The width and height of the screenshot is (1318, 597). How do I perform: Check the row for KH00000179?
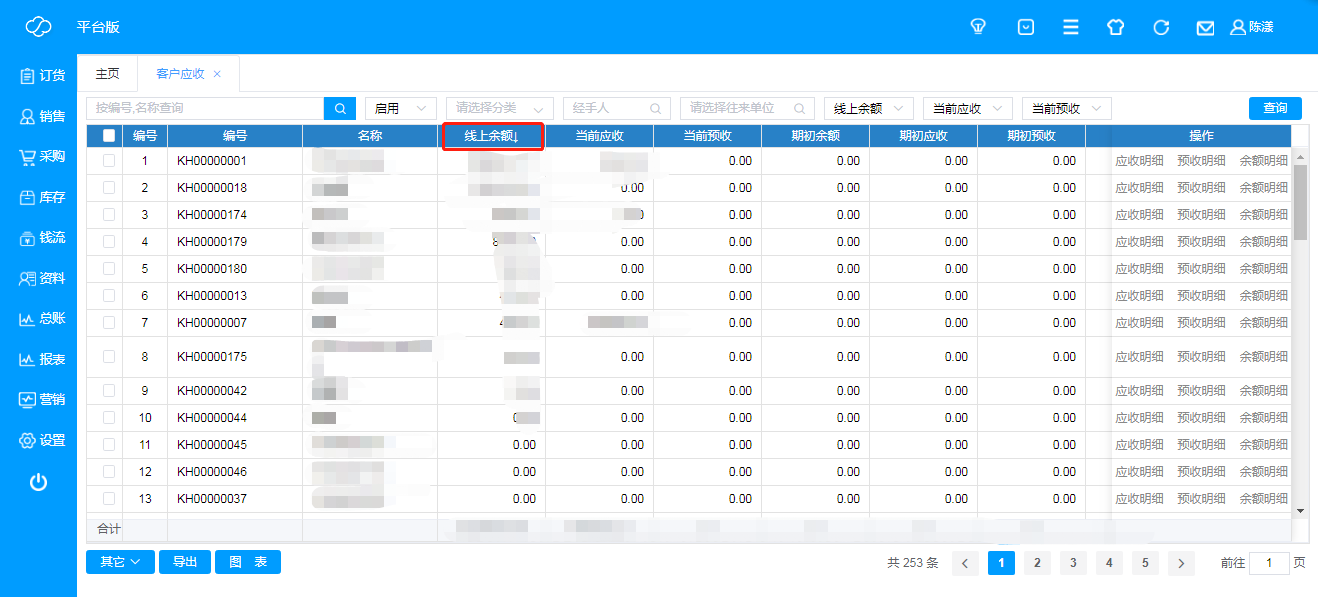coord(109,241)
